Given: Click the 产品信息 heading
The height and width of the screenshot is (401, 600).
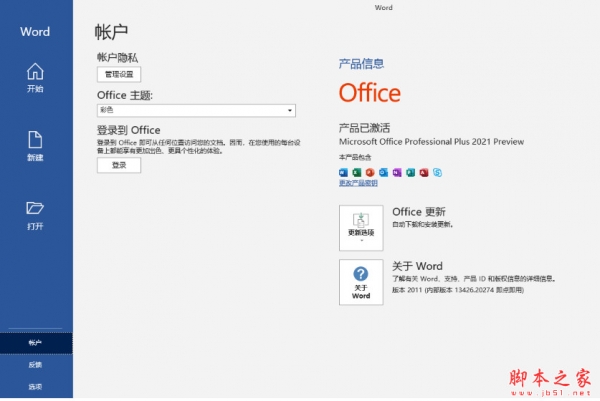Looking at the screenshot, I should point(361,64).
